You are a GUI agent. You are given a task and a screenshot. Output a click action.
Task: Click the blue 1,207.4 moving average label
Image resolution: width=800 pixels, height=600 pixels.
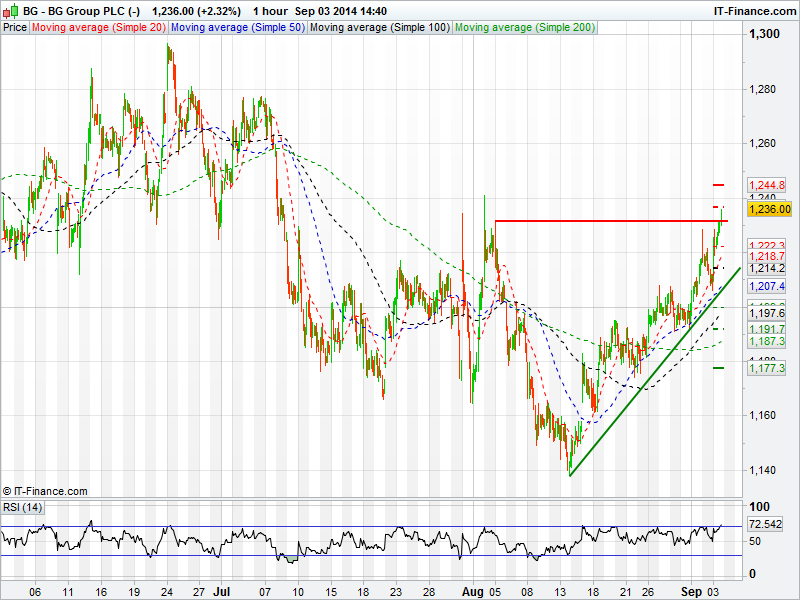click(767, 286)
